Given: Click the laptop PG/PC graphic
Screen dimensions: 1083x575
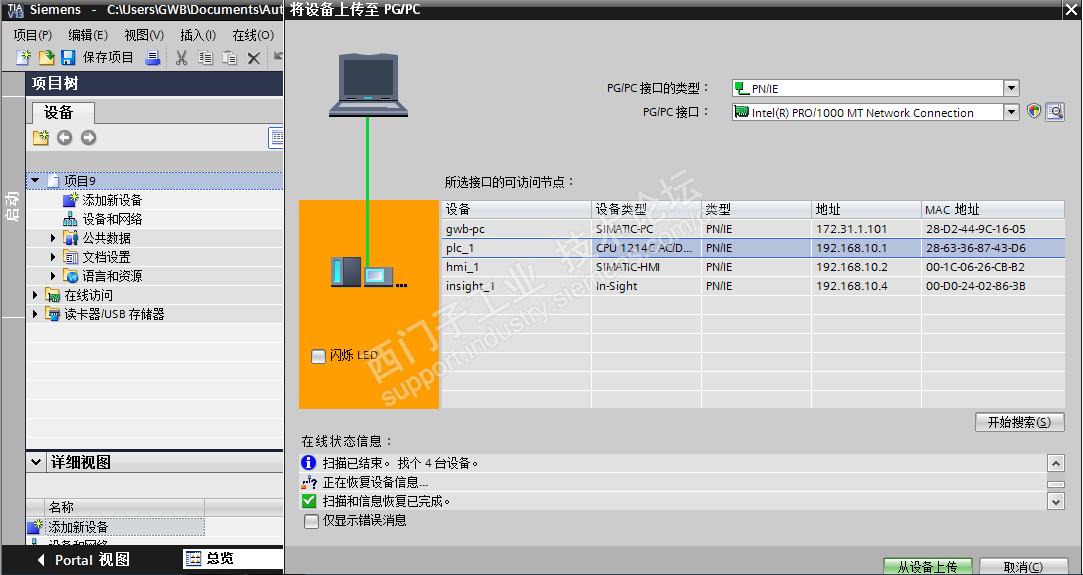Looking at the screenshot, I should pos(368,85).
